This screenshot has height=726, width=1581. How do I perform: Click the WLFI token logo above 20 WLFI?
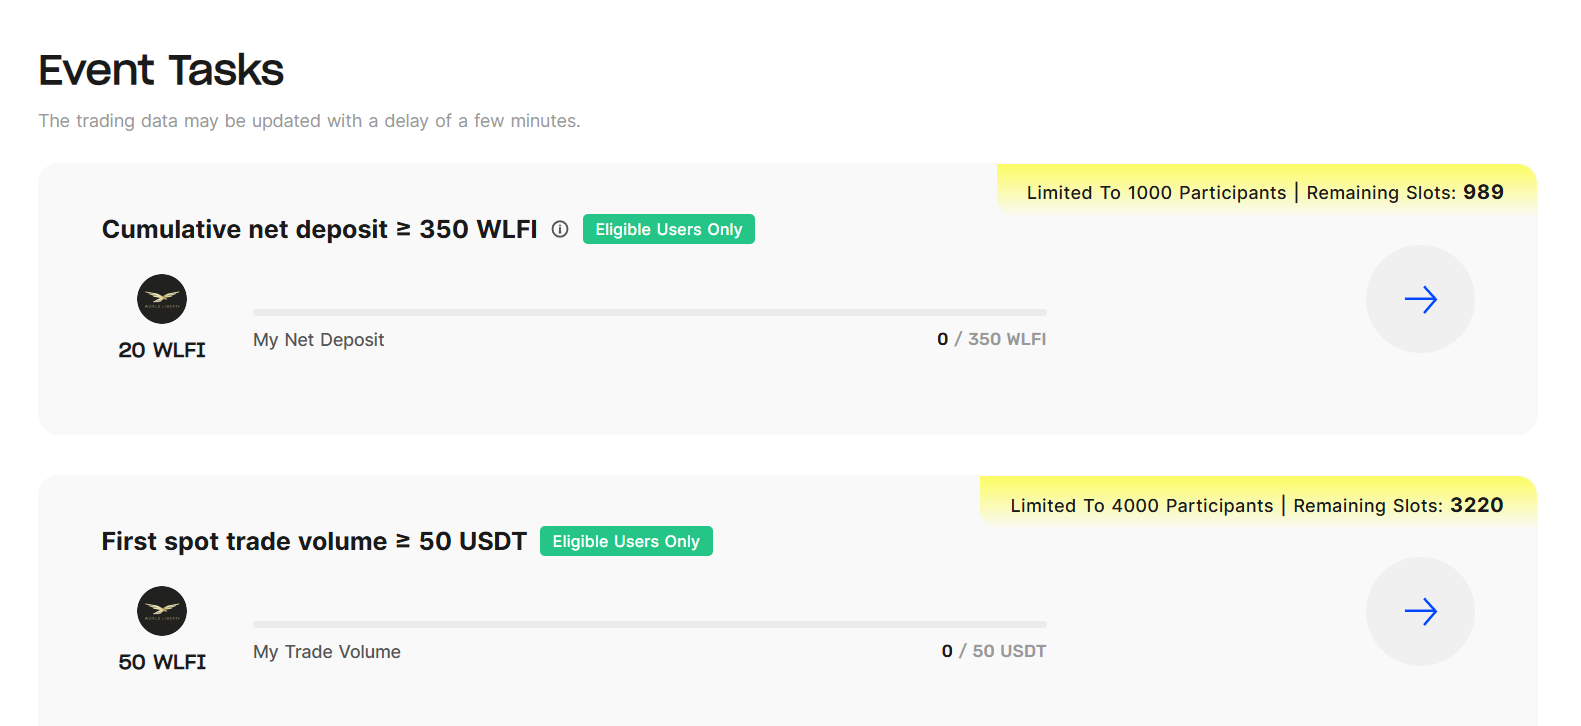tap(162, 299)
